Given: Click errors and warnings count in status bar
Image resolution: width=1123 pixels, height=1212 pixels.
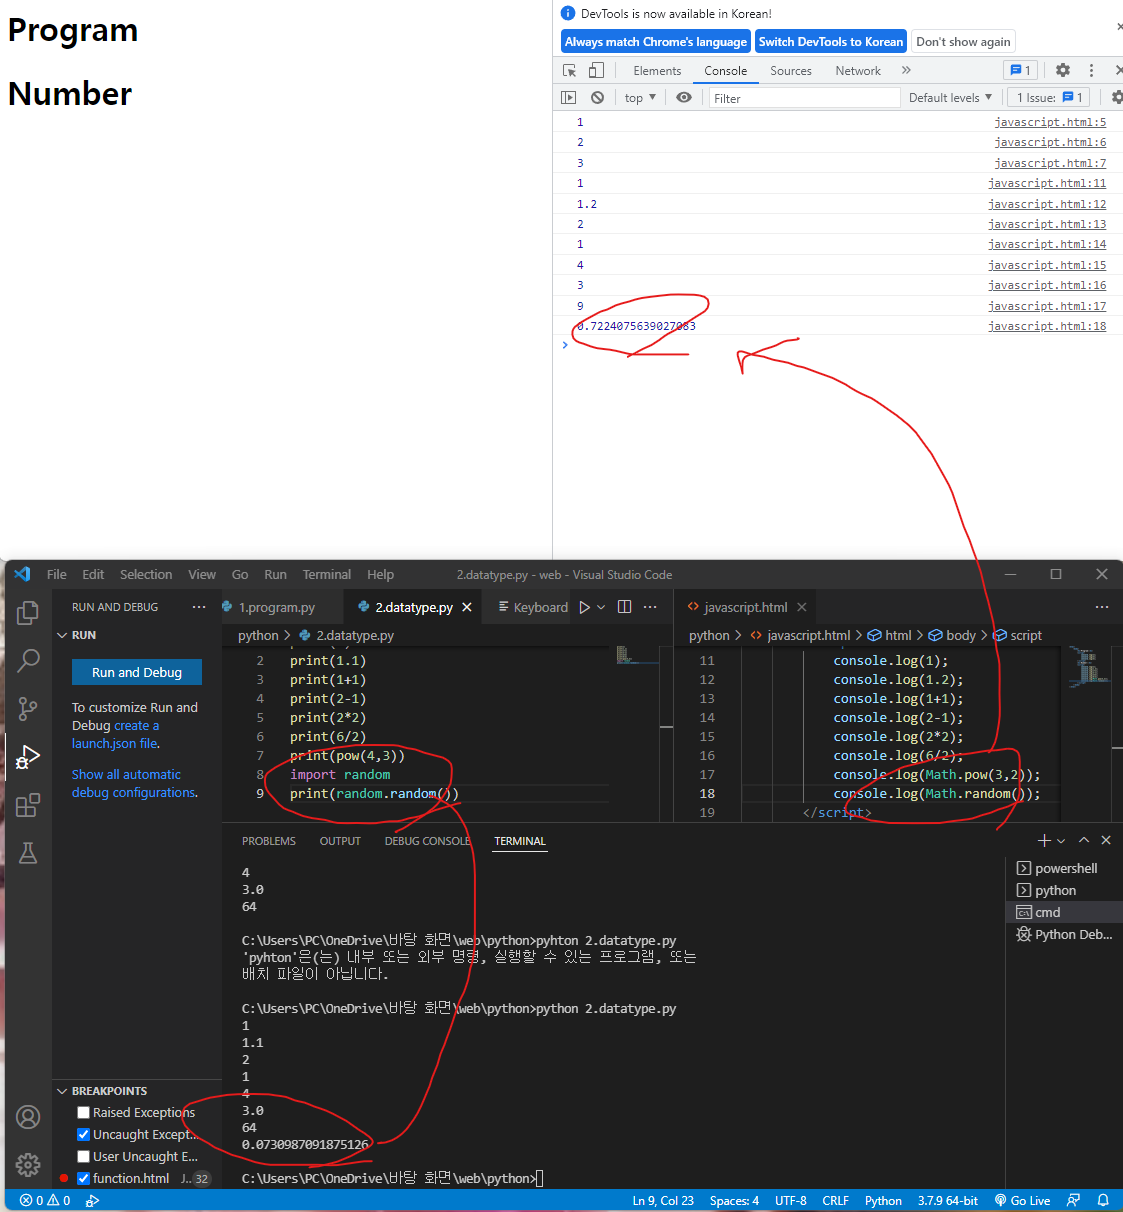Looking at the screenshot, I should [x=45, y=1200].
